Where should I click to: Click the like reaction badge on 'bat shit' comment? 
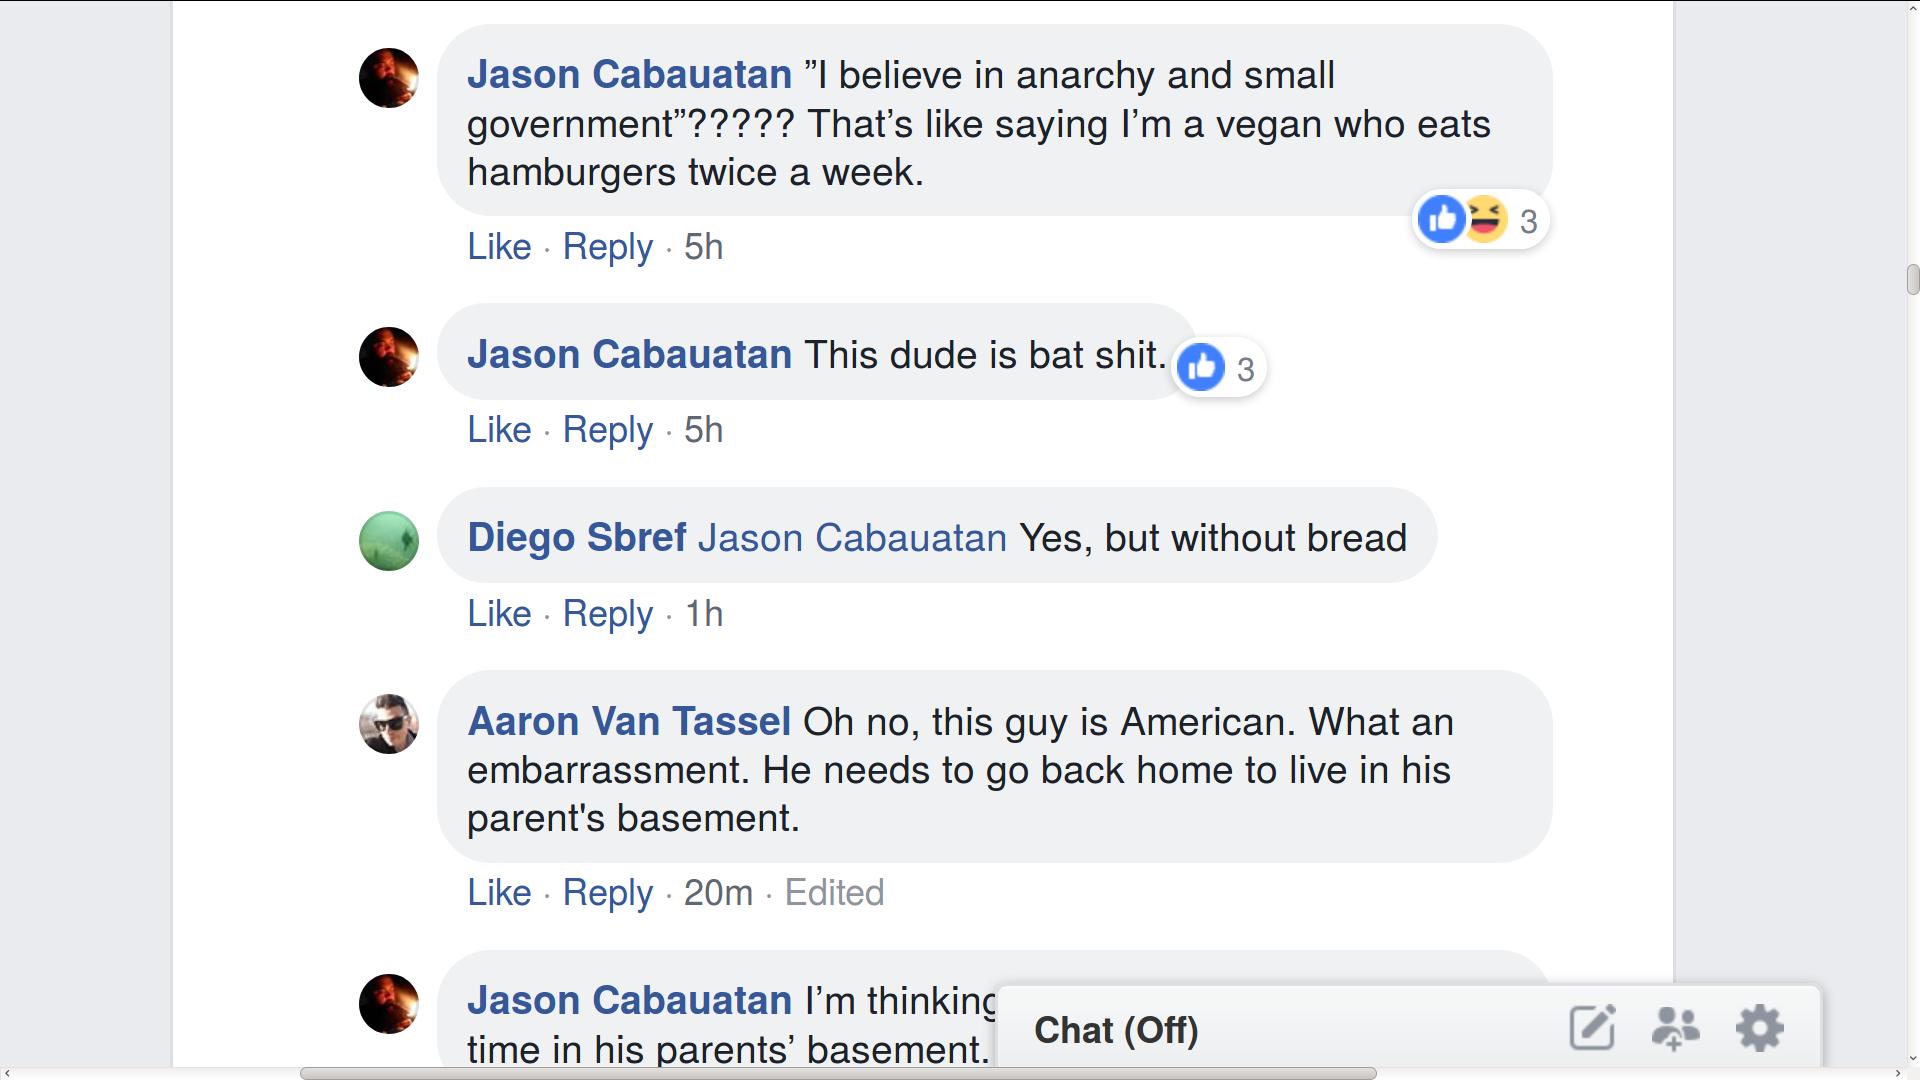click(1202, 367)
